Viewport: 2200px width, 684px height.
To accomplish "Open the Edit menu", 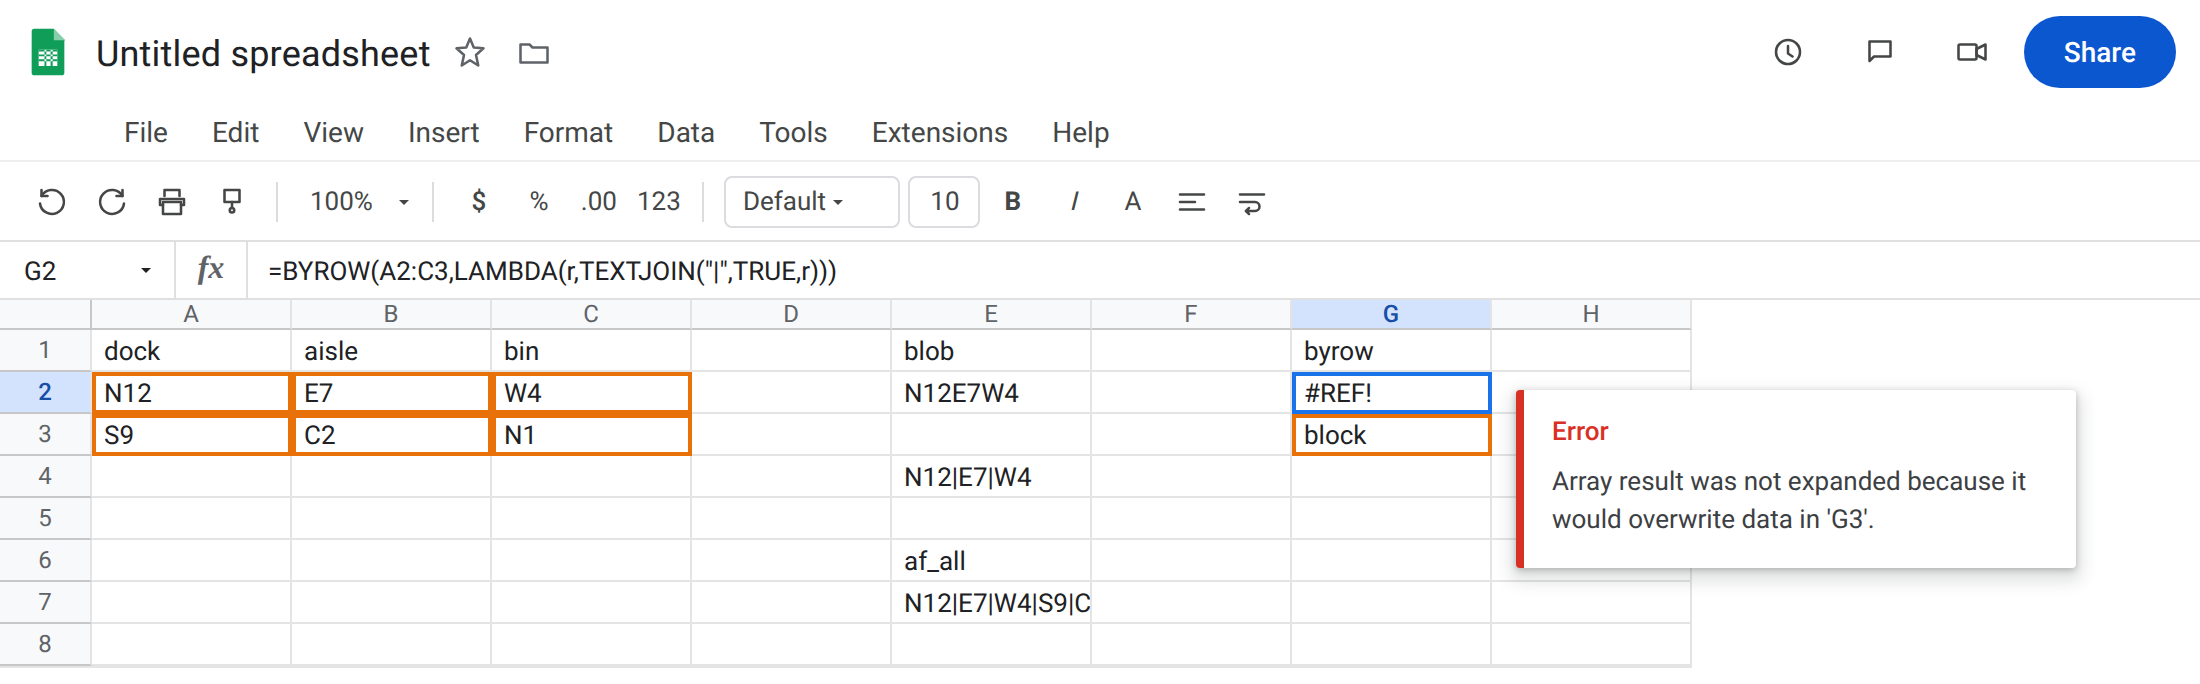I will tap(235, 132).
